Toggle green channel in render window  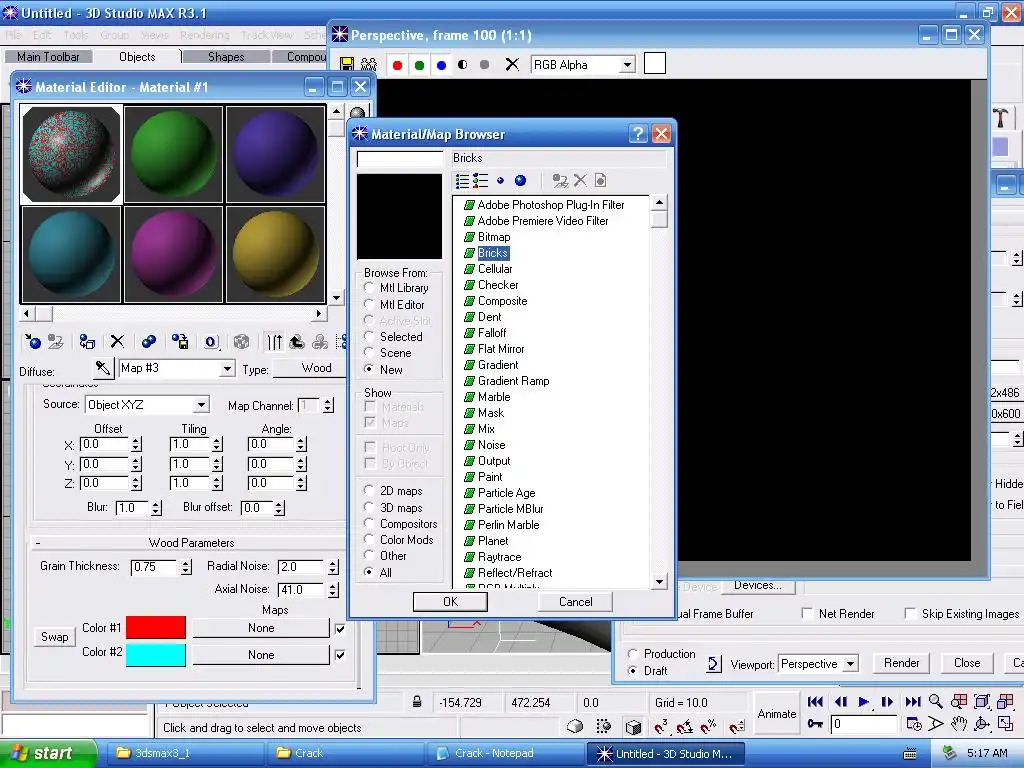click(419, 65)
